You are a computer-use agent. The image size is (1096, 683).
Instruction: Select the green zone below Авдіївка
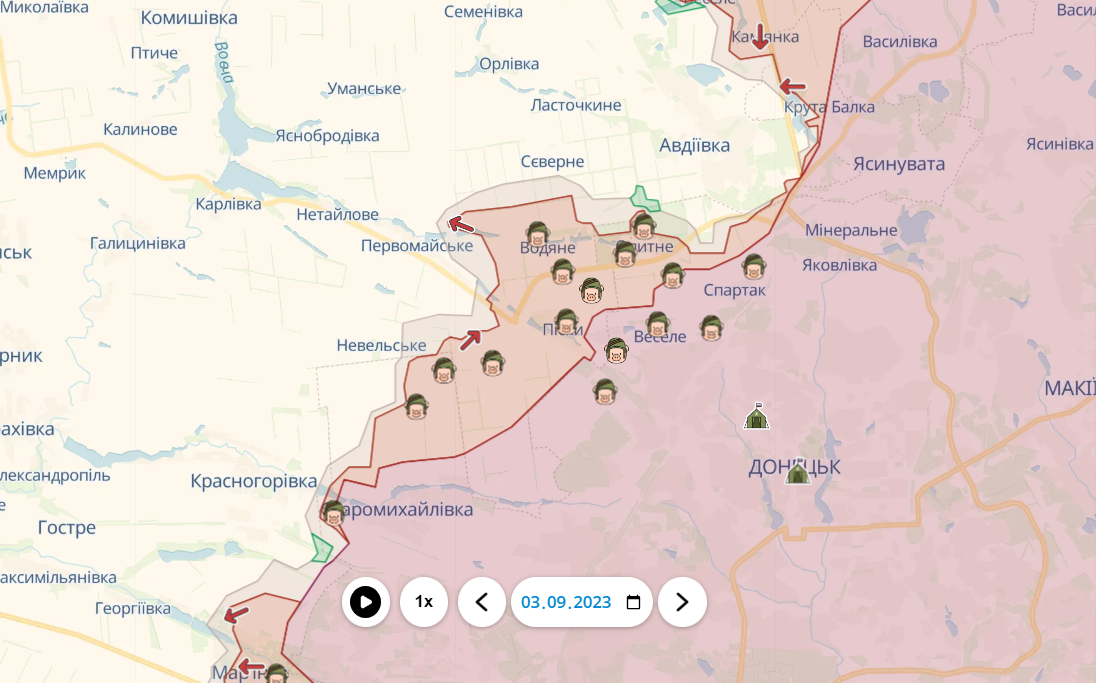639,197
